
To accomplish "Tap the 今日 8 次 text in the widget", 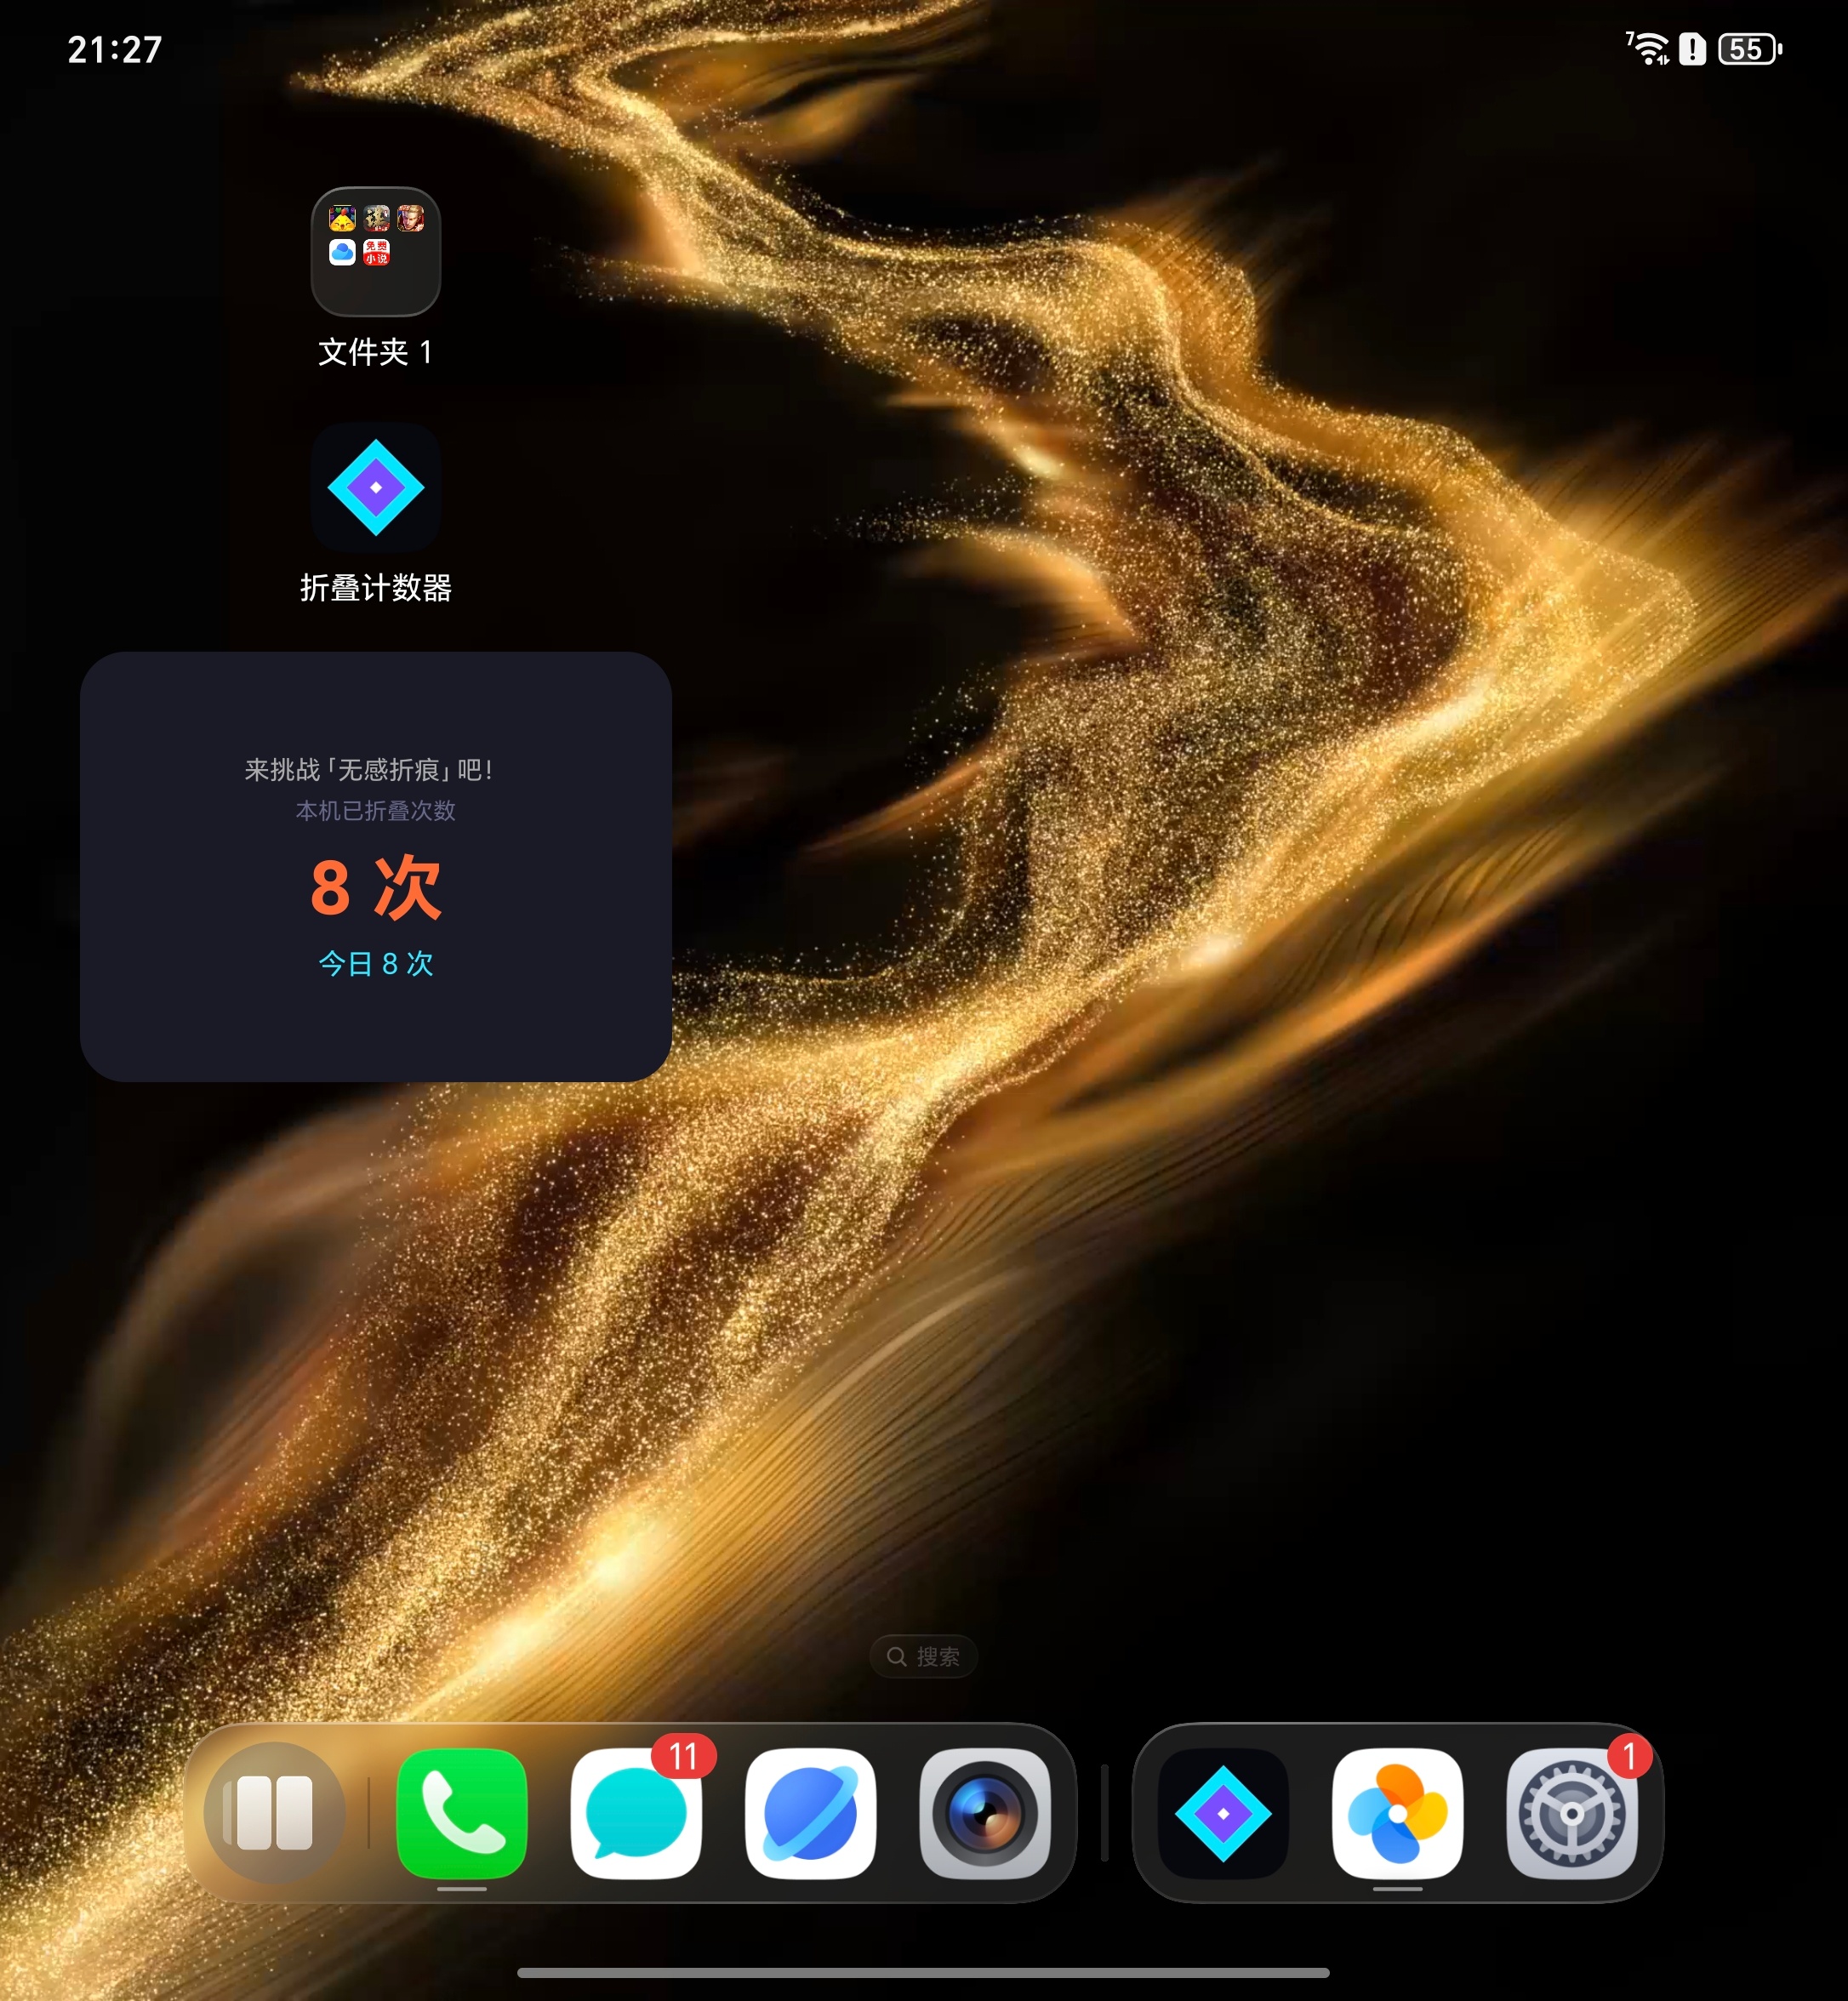I will [374, 963].
